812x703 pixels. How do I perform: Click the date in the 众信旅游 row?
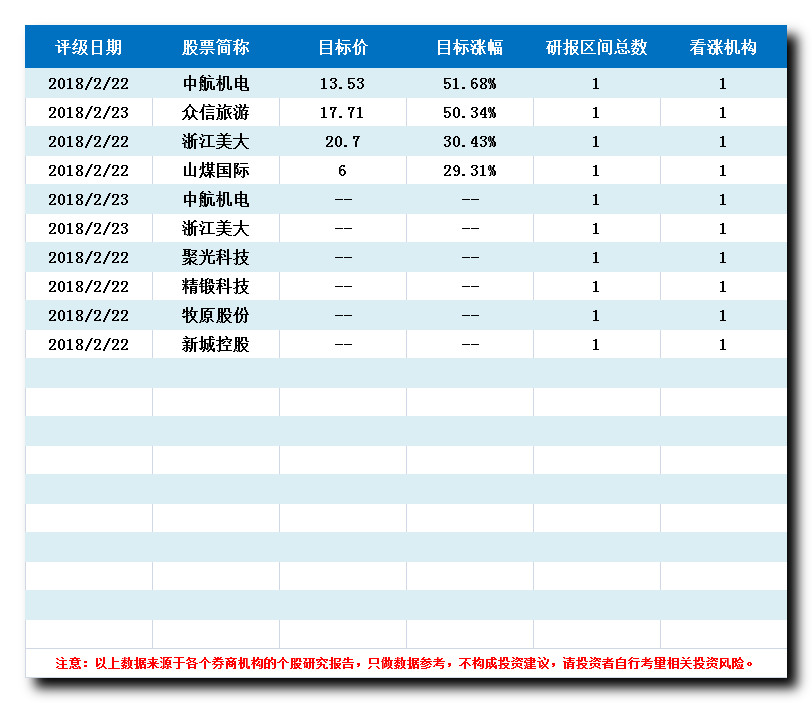coord(89,113)
